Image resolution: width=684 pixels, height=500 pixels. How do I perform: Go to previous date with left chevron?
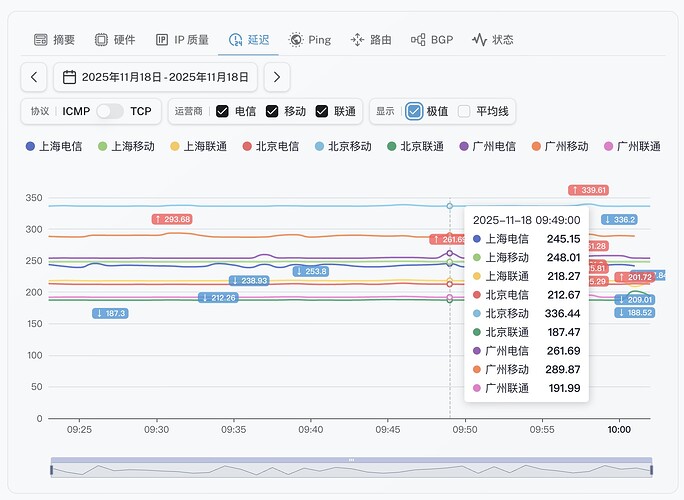34,77
